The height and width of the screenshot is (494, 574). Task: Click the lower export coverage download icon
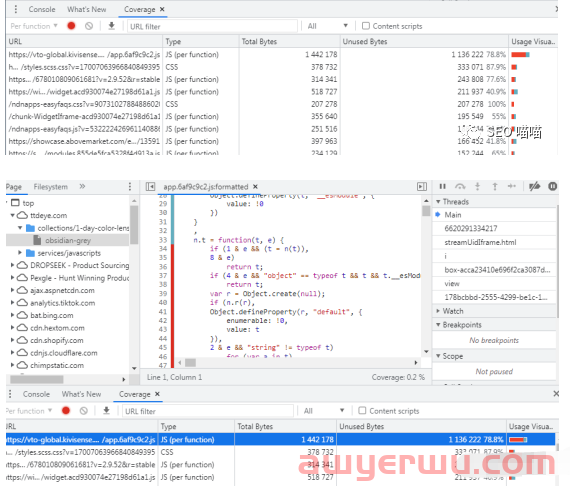(x=106, y=411)
